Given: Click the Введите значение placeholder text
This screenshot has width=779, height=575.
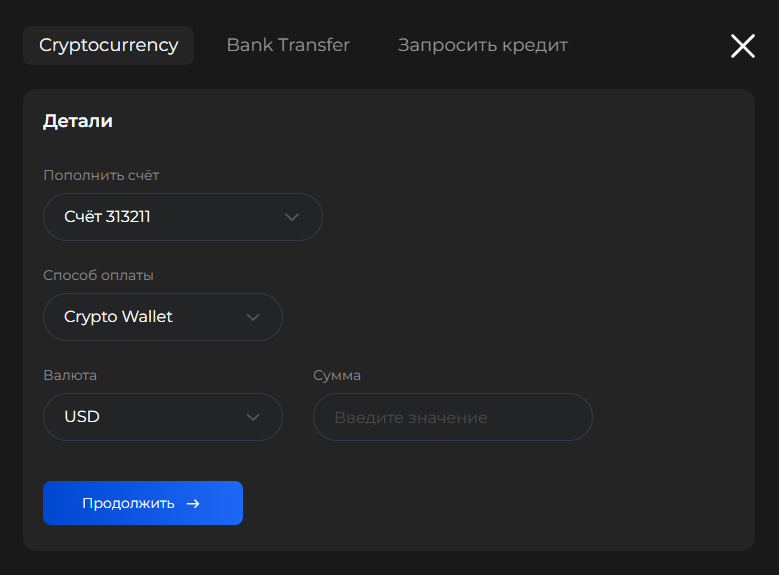Looking at the screenshot, I should pyautogui.click(x=411, y=417).
